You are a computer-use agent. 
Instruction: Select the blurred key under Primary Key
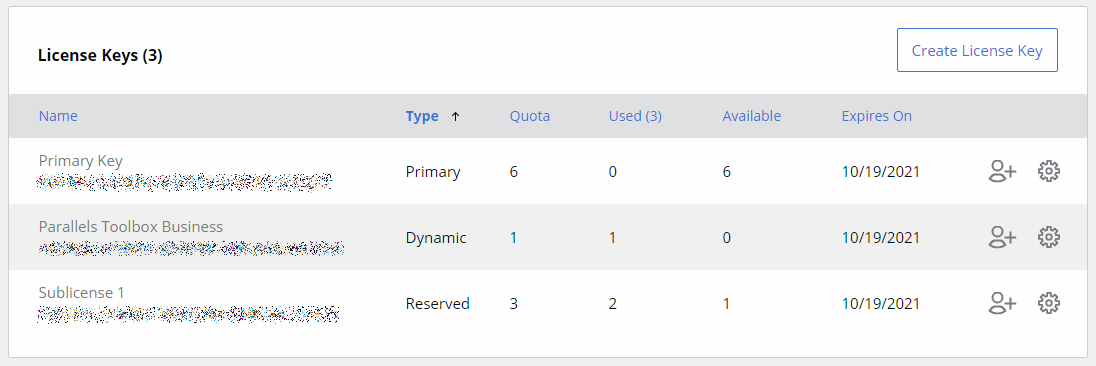coord(184,182)
